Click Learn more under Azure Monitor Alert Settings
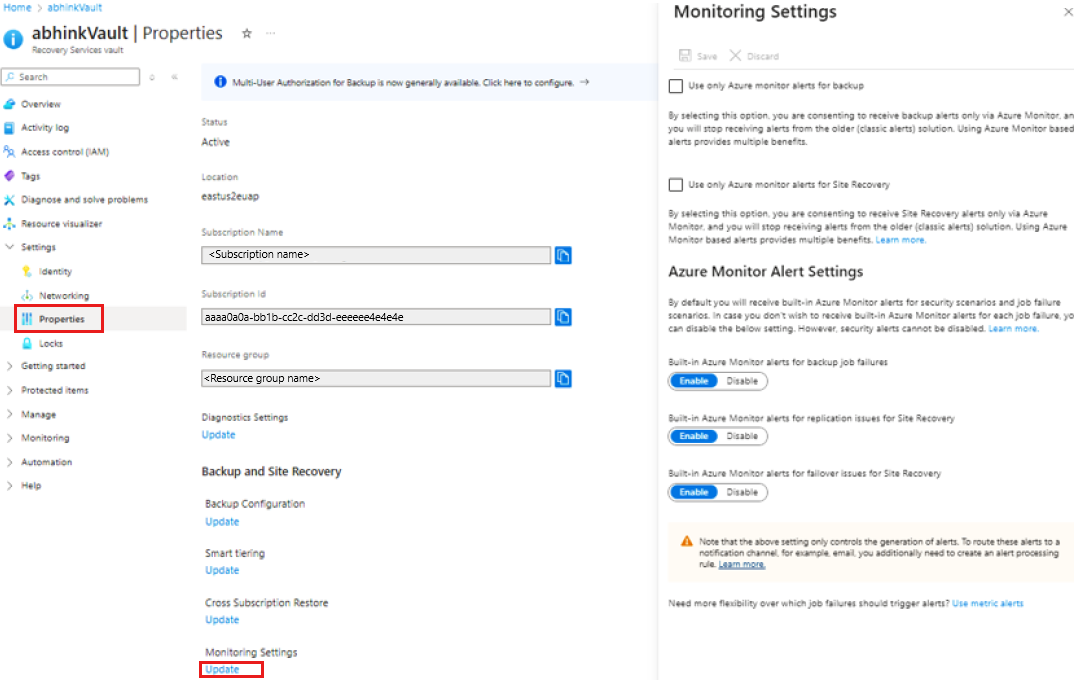Screen dimensions: 1074x680 (1013, 329)
